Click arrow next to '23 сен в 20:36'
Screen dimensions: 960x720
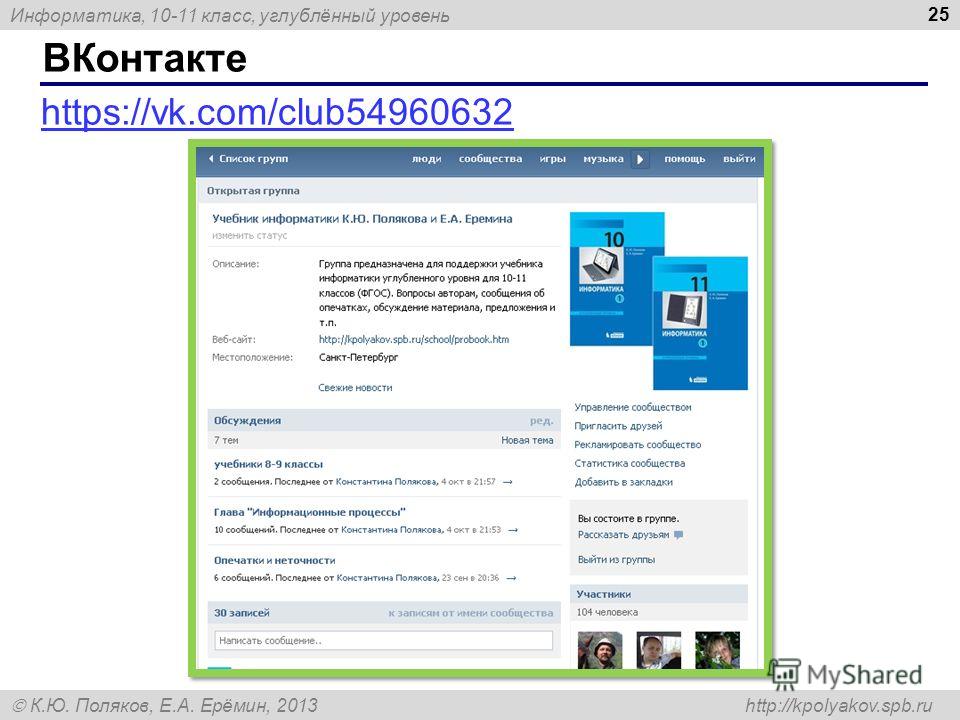coord(511,578)
